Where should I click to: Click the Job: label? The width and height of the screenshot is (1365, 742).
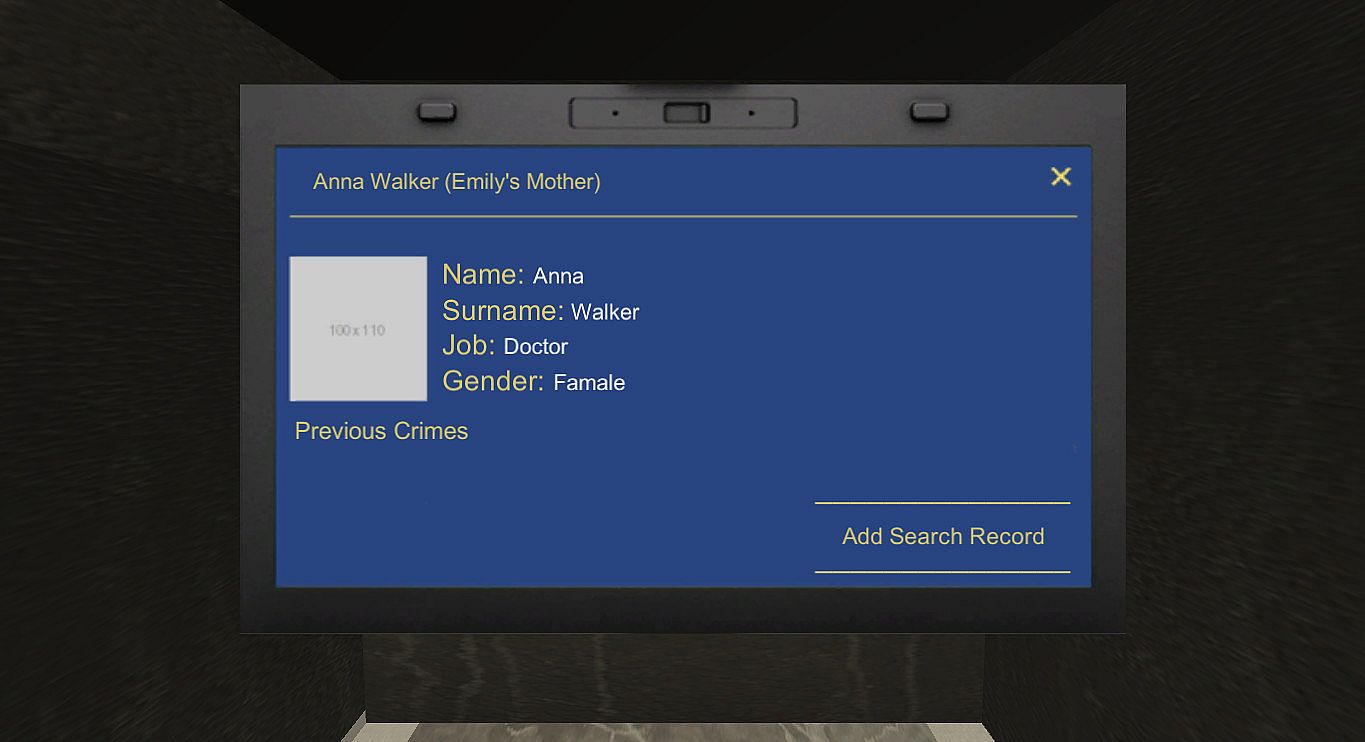(x=468, y=345)
